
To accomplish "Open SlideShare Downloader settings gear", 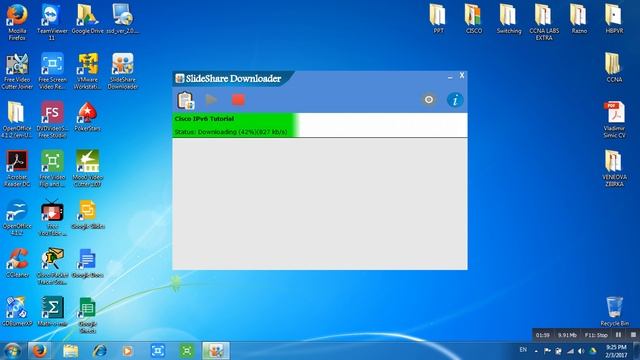I will pyautogui.click(x=429, y=100).
